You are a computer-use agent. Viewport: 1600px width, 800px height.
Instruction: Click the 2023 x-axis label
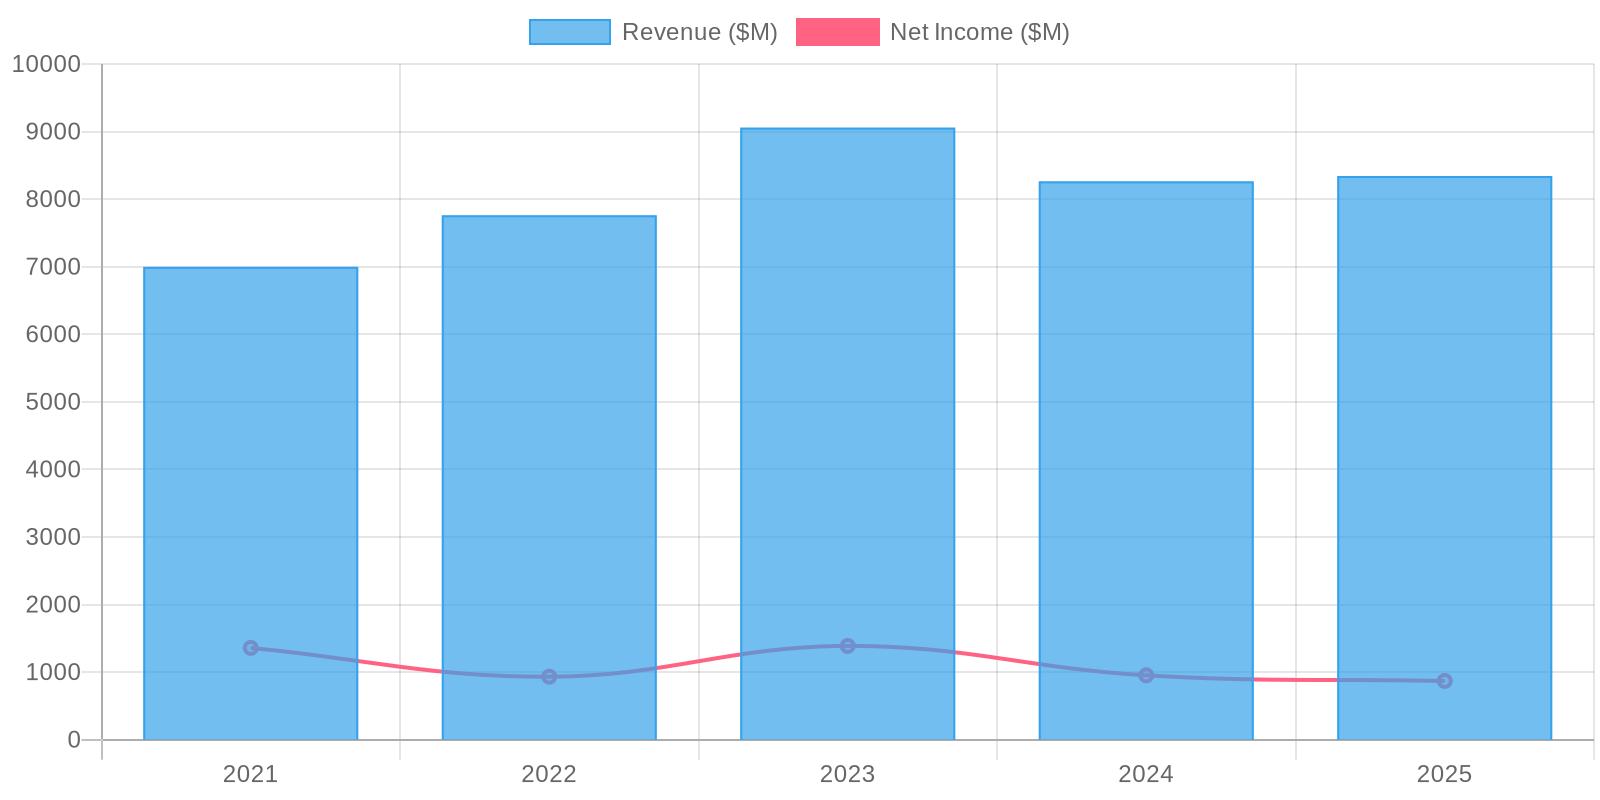[x=847, y=774]
